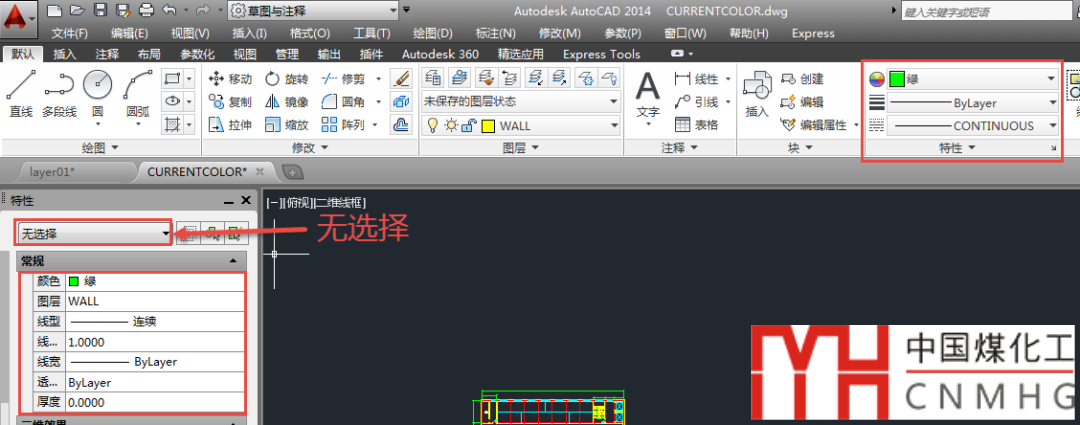This screenshot has width=1080, height=425.
Task: Click the green 颜色 swatch in properties panel
Action: (74, 282)
